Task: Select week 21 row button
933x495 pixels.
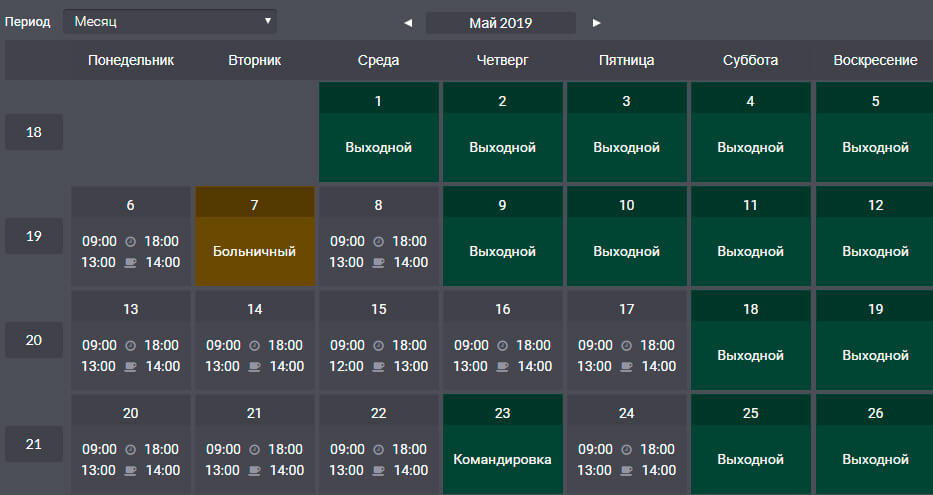Action: point(34,444)
